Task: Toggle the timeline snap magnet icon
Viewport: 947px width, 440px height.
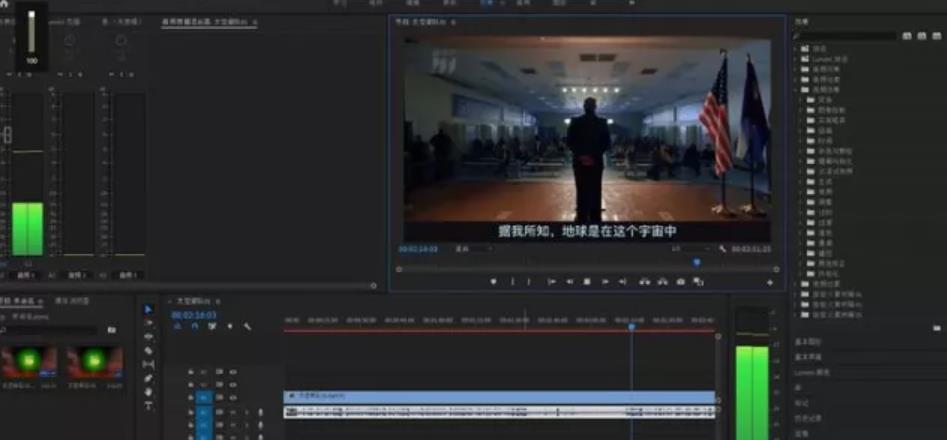Action: point(195,326)
